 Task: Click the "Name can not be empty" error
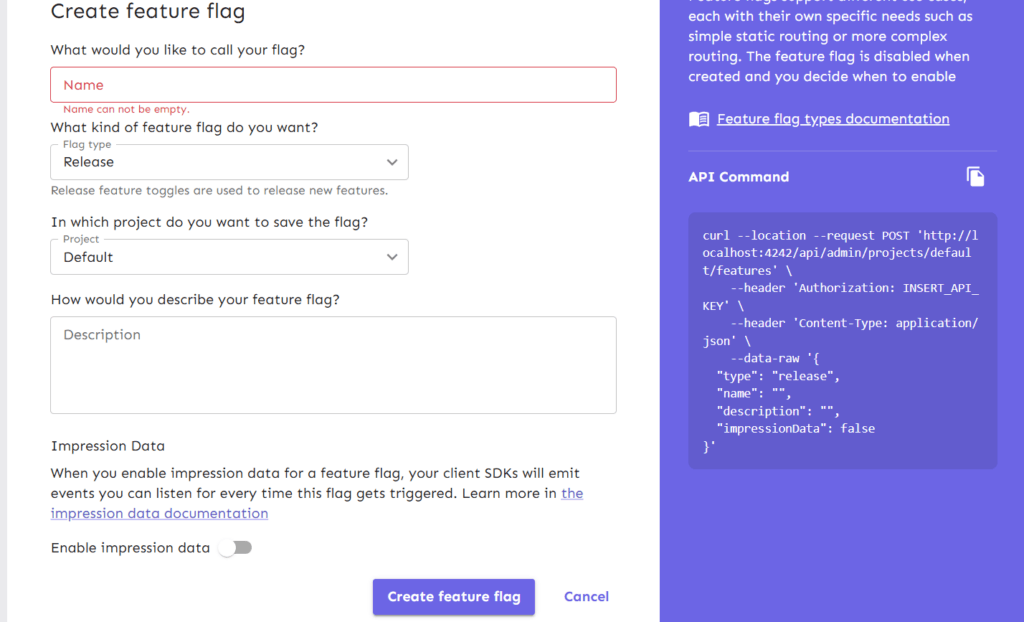[x=126, y=109]
